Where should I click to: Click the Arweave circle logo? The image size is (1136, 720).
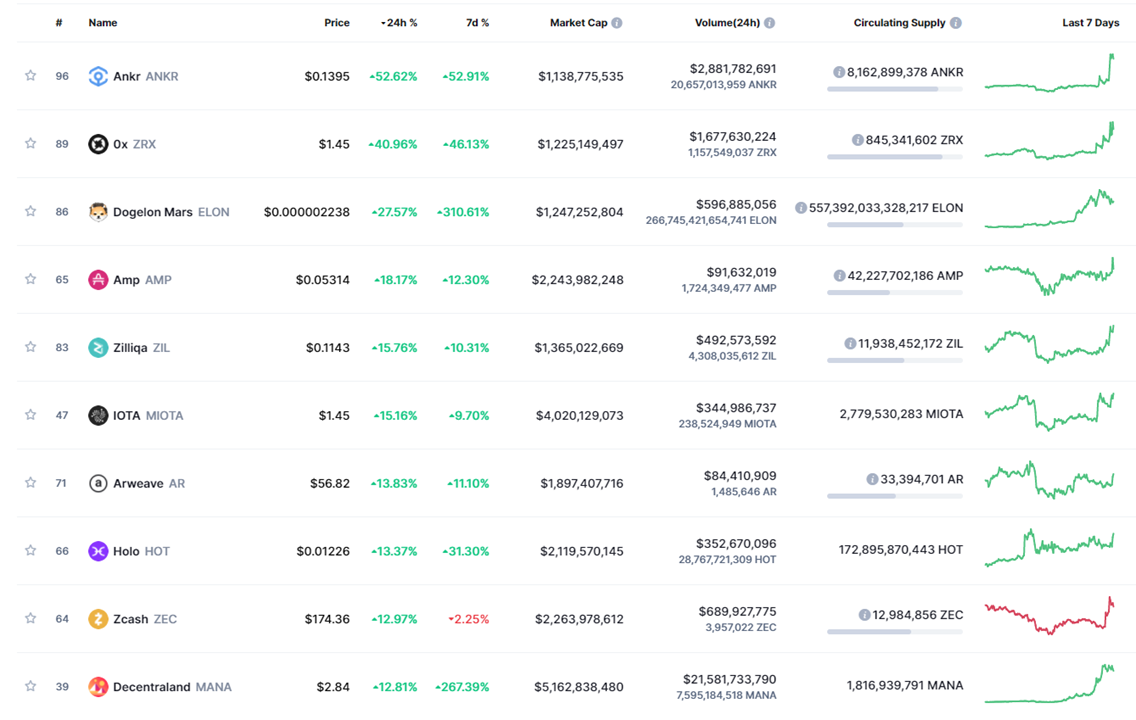[98, 483]
